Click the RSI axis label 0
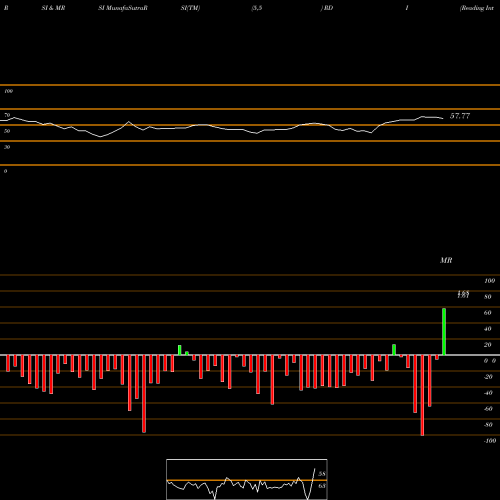Viewport: 500px width, 500px height. 5,171
